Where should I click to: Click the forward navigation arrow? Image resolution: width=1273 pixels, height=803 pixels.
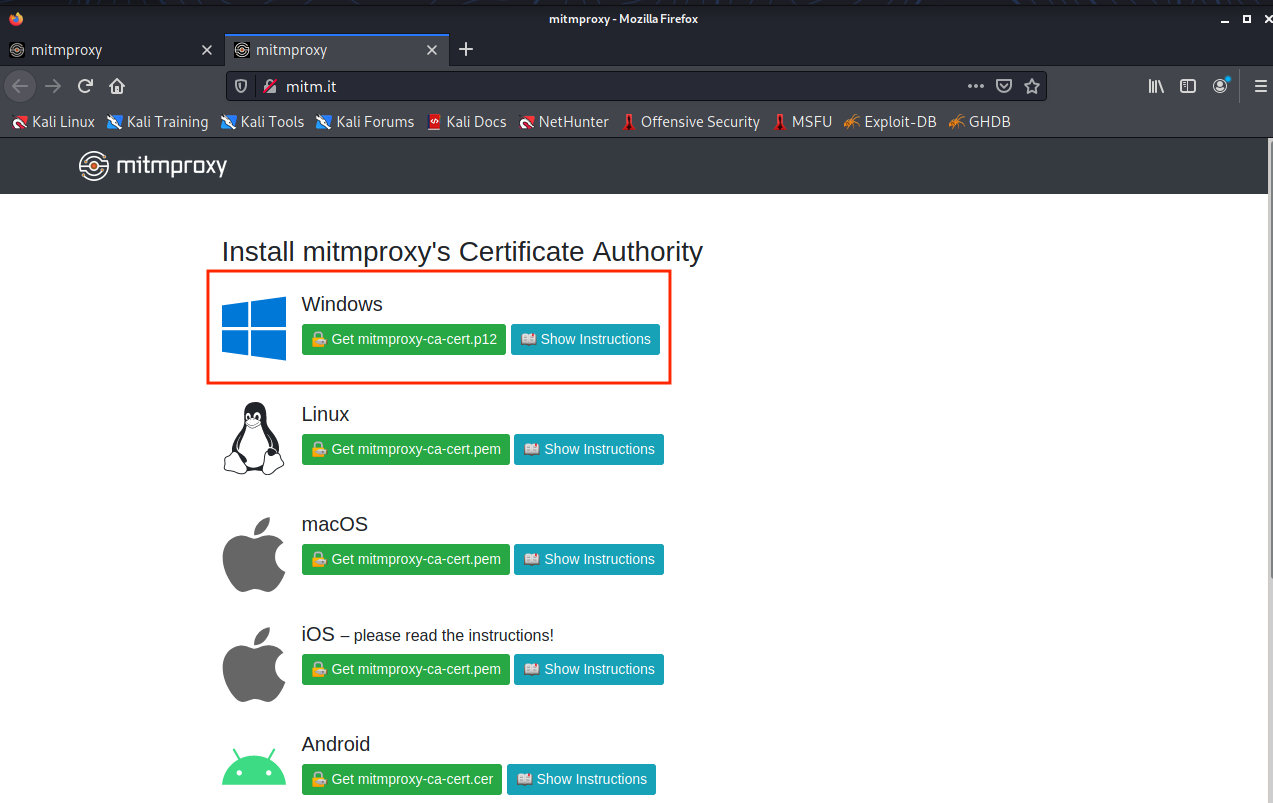(53, 86)
